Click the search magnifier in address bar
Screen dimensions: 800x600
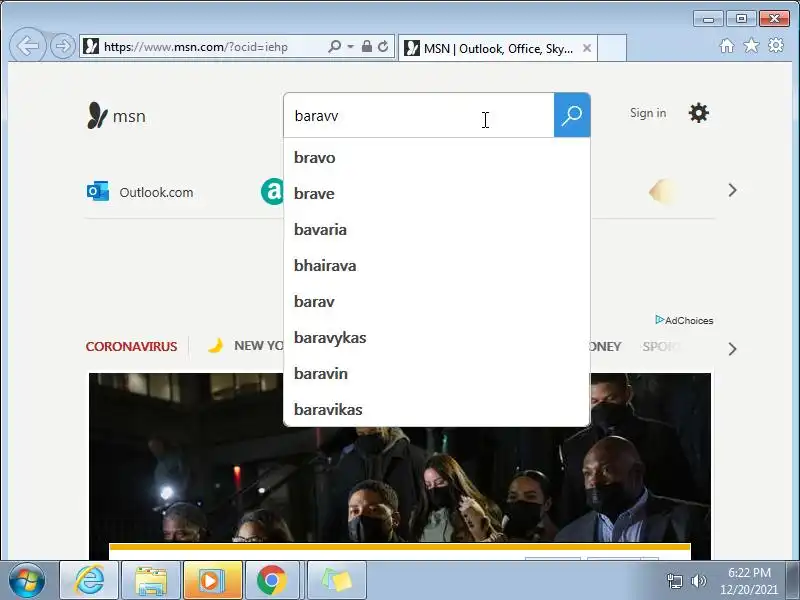point(335,46)
